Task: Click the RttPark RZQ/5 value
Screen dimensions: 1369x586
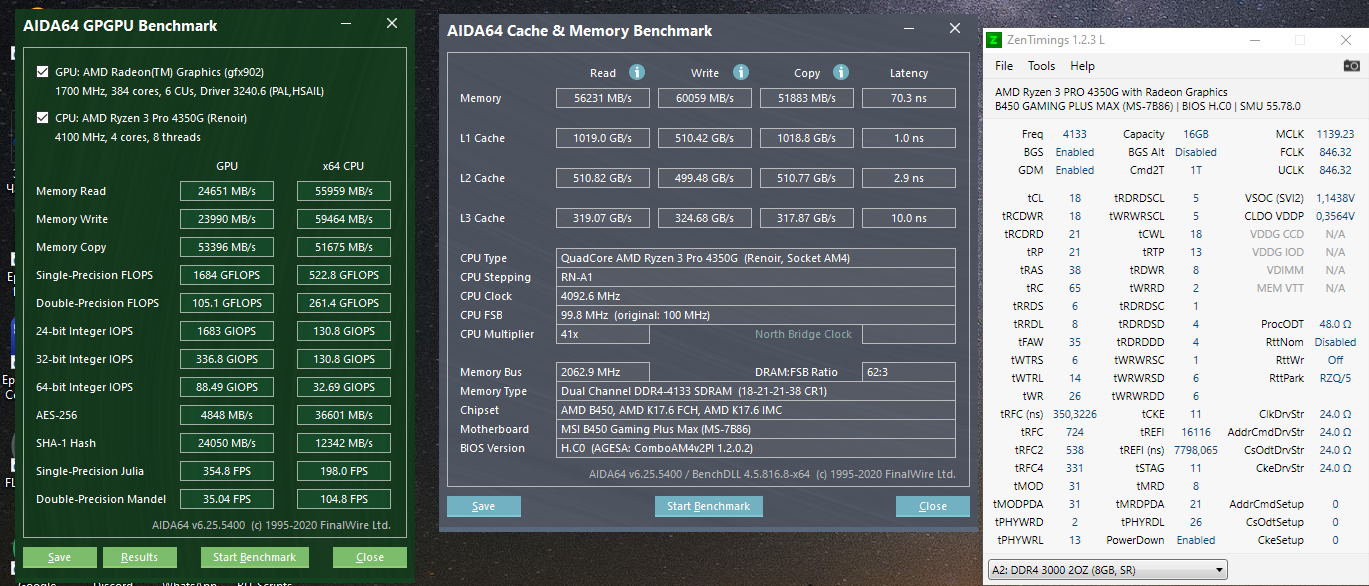Action: pyautogui.click(x=1335, y=378)
